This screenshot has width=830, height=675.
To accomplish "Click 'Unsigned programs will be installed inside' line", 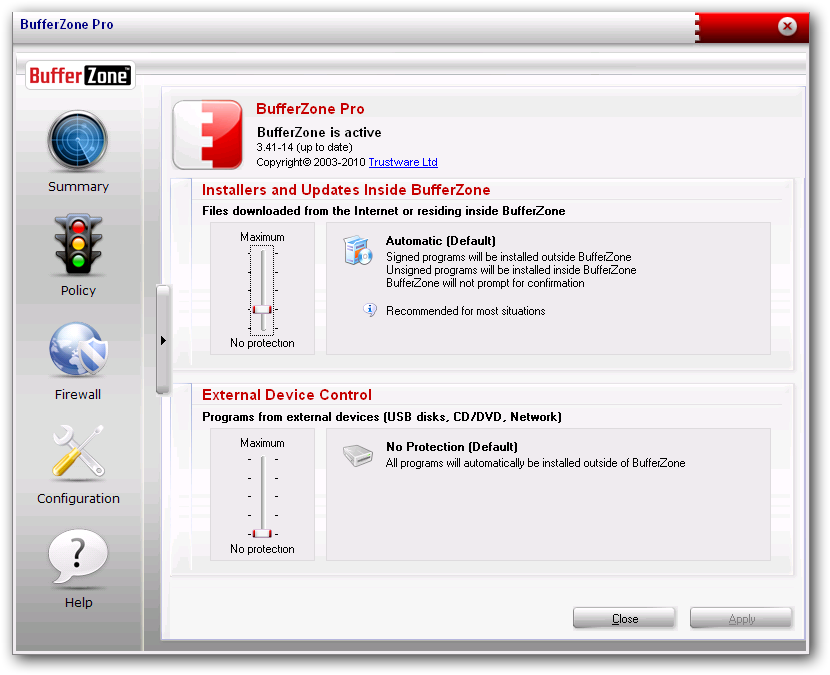I will click(511, 270).
